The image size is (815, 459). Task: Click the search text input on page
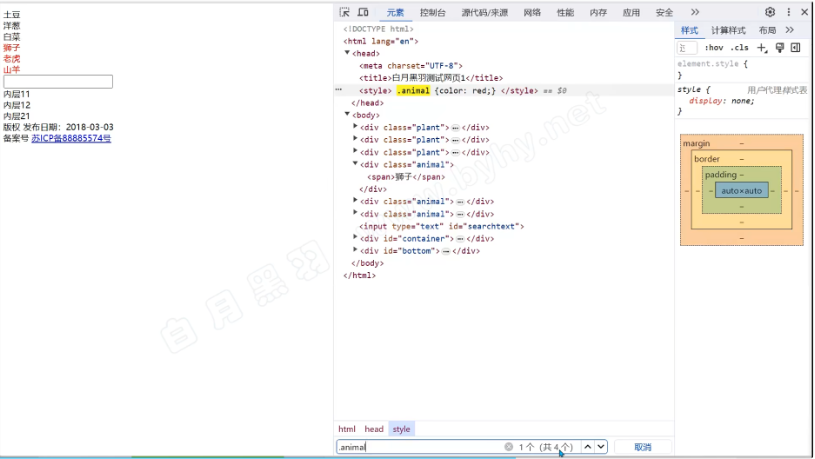tap(58, 82)
